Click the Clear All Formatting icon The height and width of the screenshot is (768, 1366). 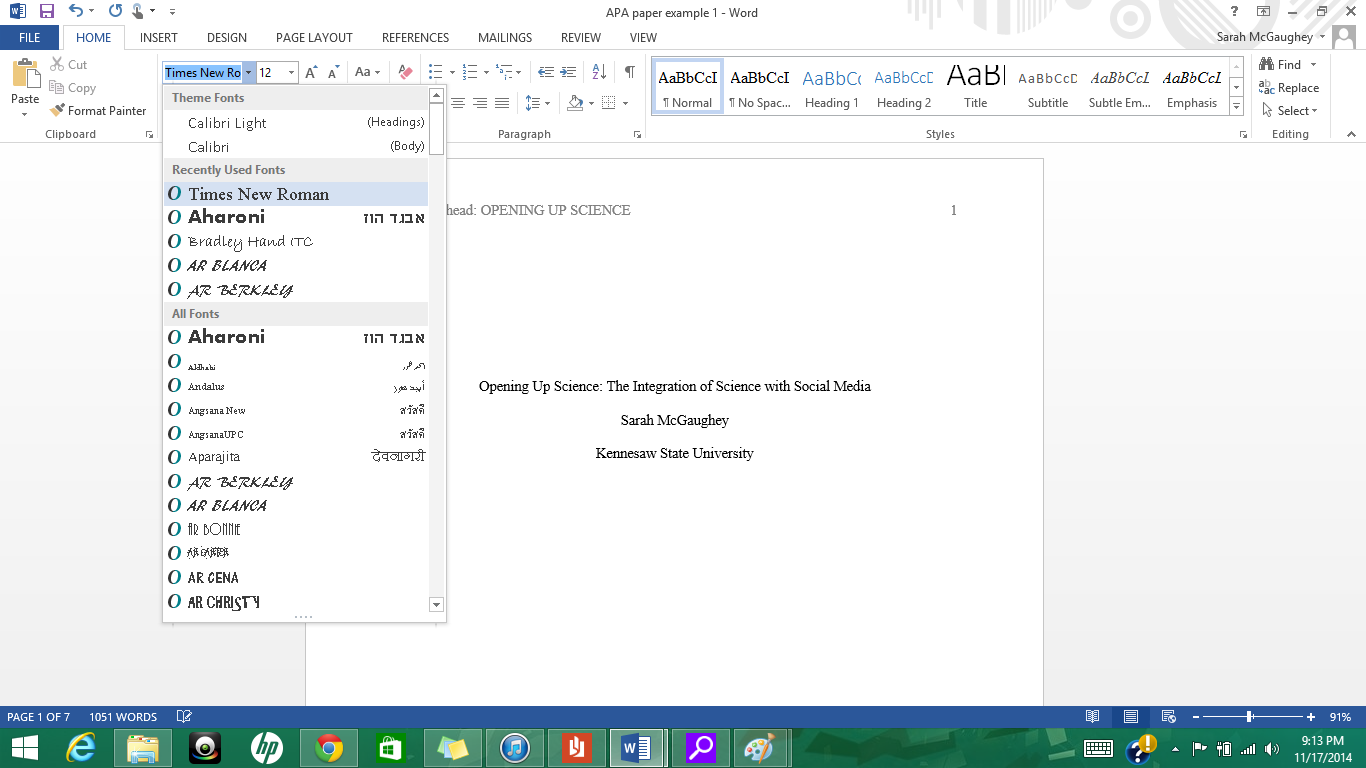(404, 71)
